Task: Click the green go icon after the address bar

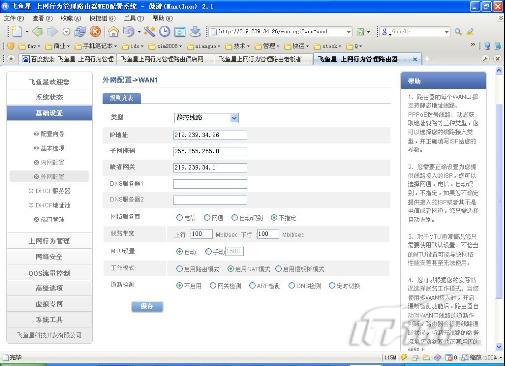Action: coord(360,32)
